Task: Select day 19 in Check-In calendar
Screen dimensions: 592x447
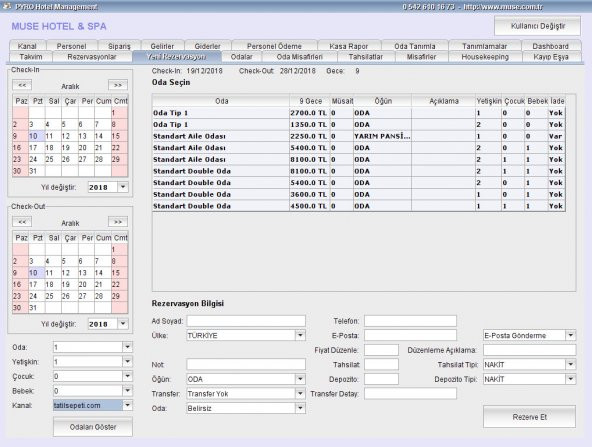Action: [66, 148]
